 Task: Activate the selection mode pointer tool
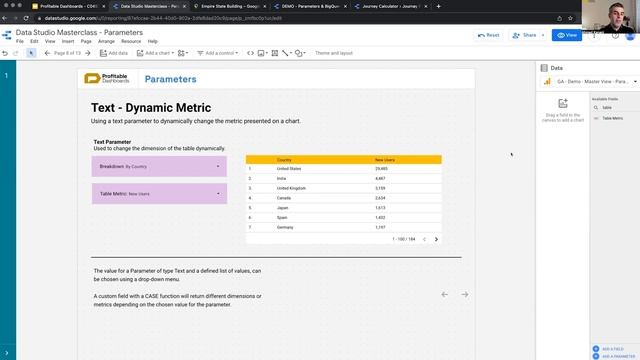31,53
